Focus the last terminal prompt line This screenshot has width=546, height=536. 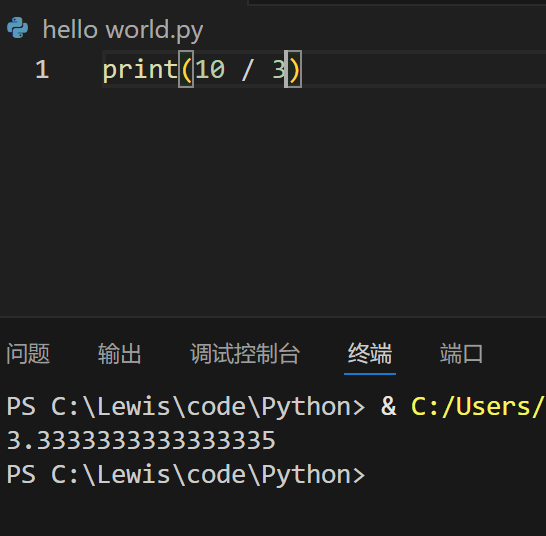click(186, 475)
